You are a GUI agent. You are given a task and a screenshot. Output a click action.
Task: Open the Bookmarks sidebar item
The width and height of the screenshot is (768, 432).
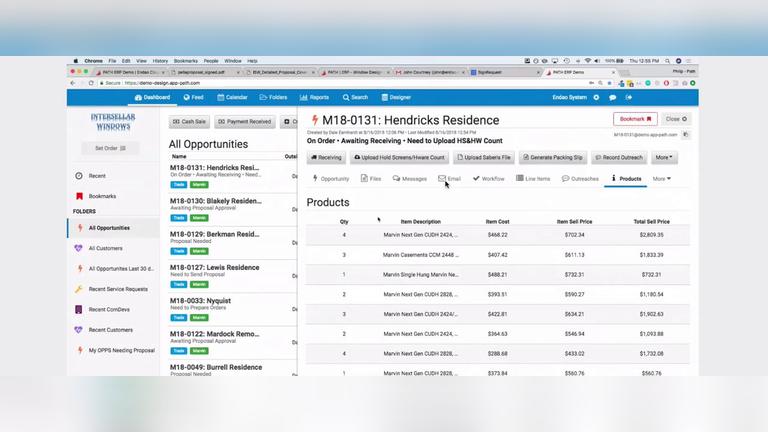click(102, 196)
